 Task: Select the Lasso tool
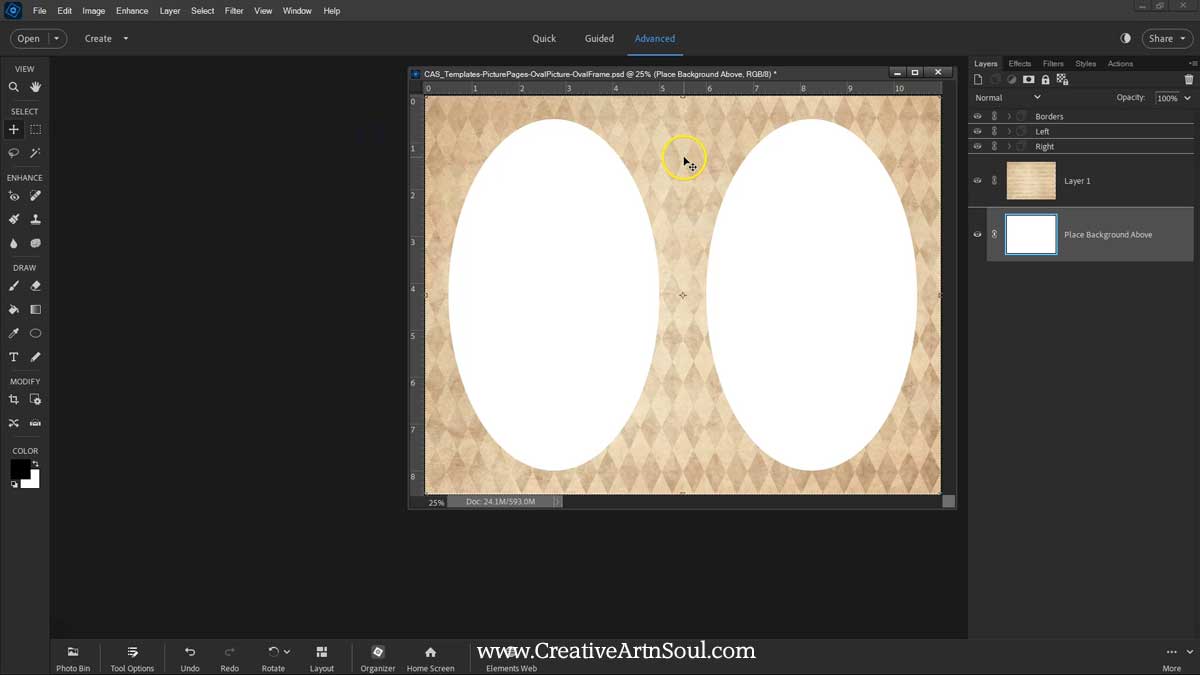pos(14,153)
